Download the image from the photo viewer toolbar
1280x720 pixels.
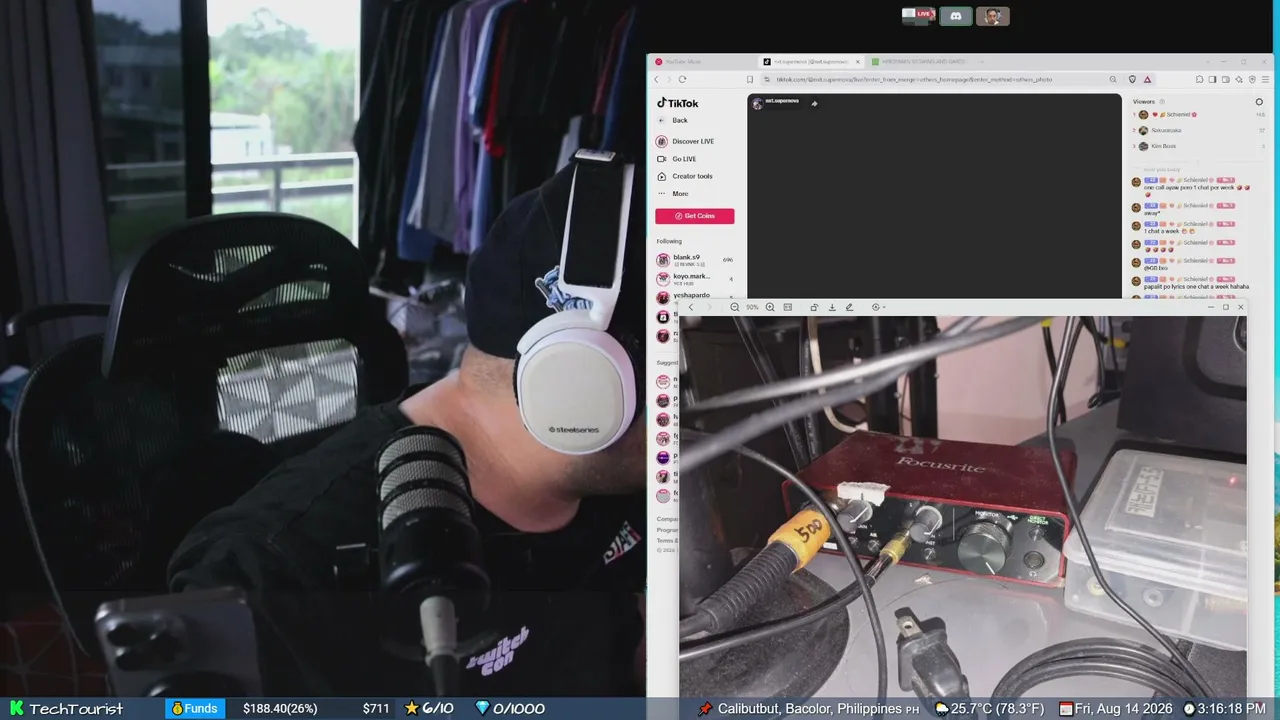(x=832, y=307)
